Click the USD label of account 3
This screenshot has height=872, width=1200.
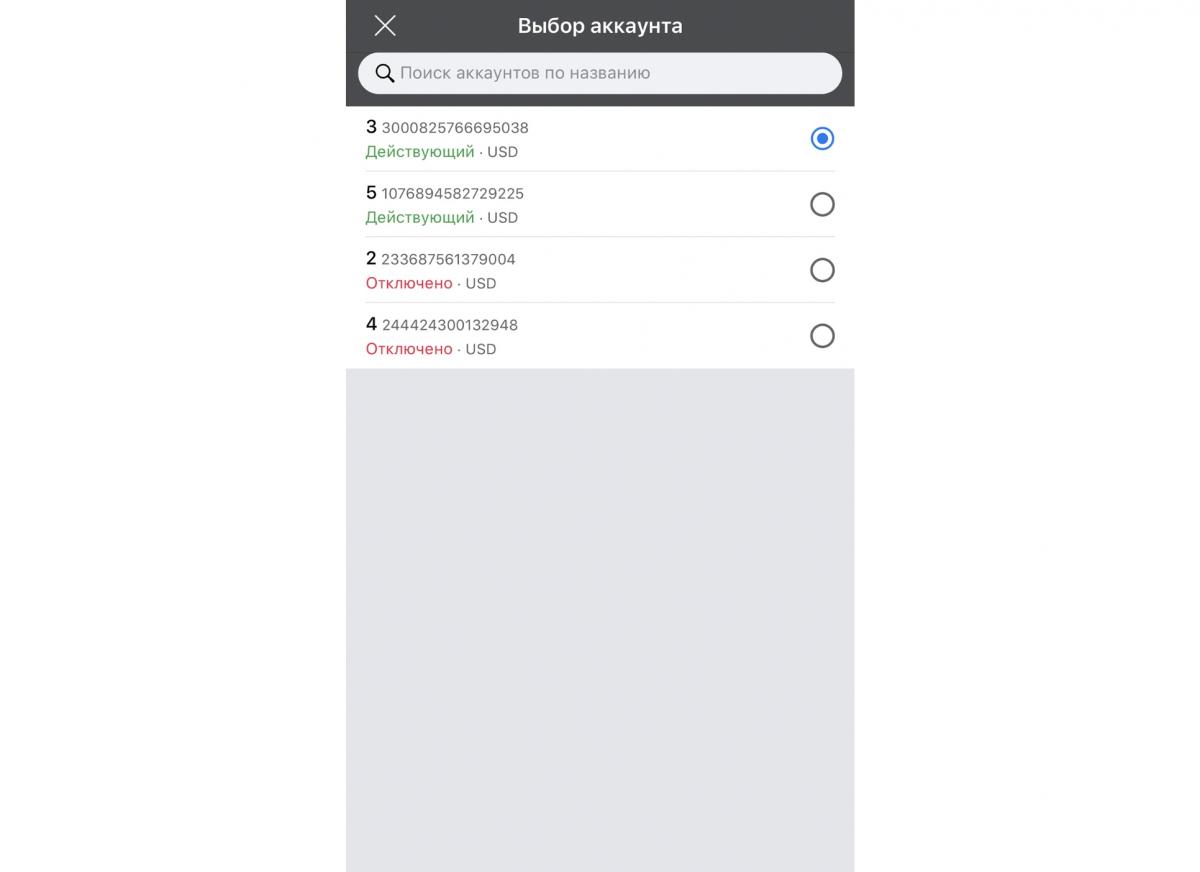tap(503, 152)
